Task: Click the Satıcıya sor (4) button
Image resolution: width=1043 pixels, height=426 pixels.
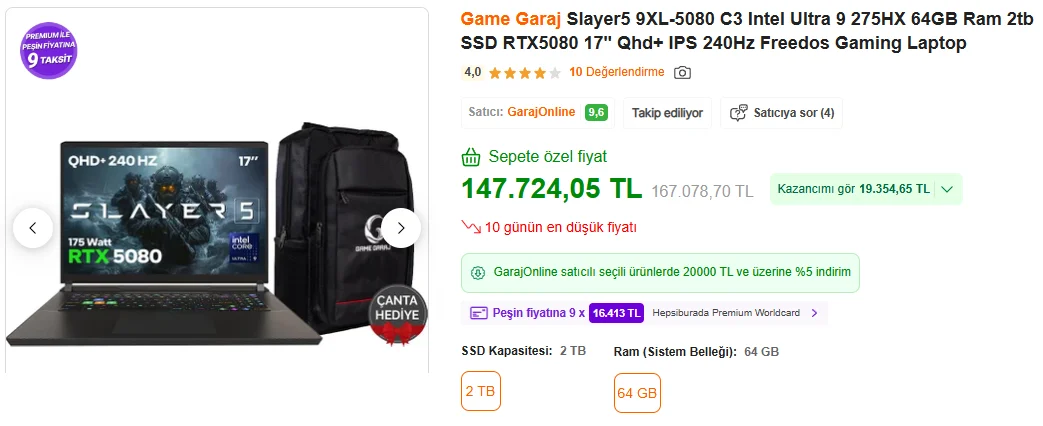Action: pyautogui.click(x=782, y=113)
